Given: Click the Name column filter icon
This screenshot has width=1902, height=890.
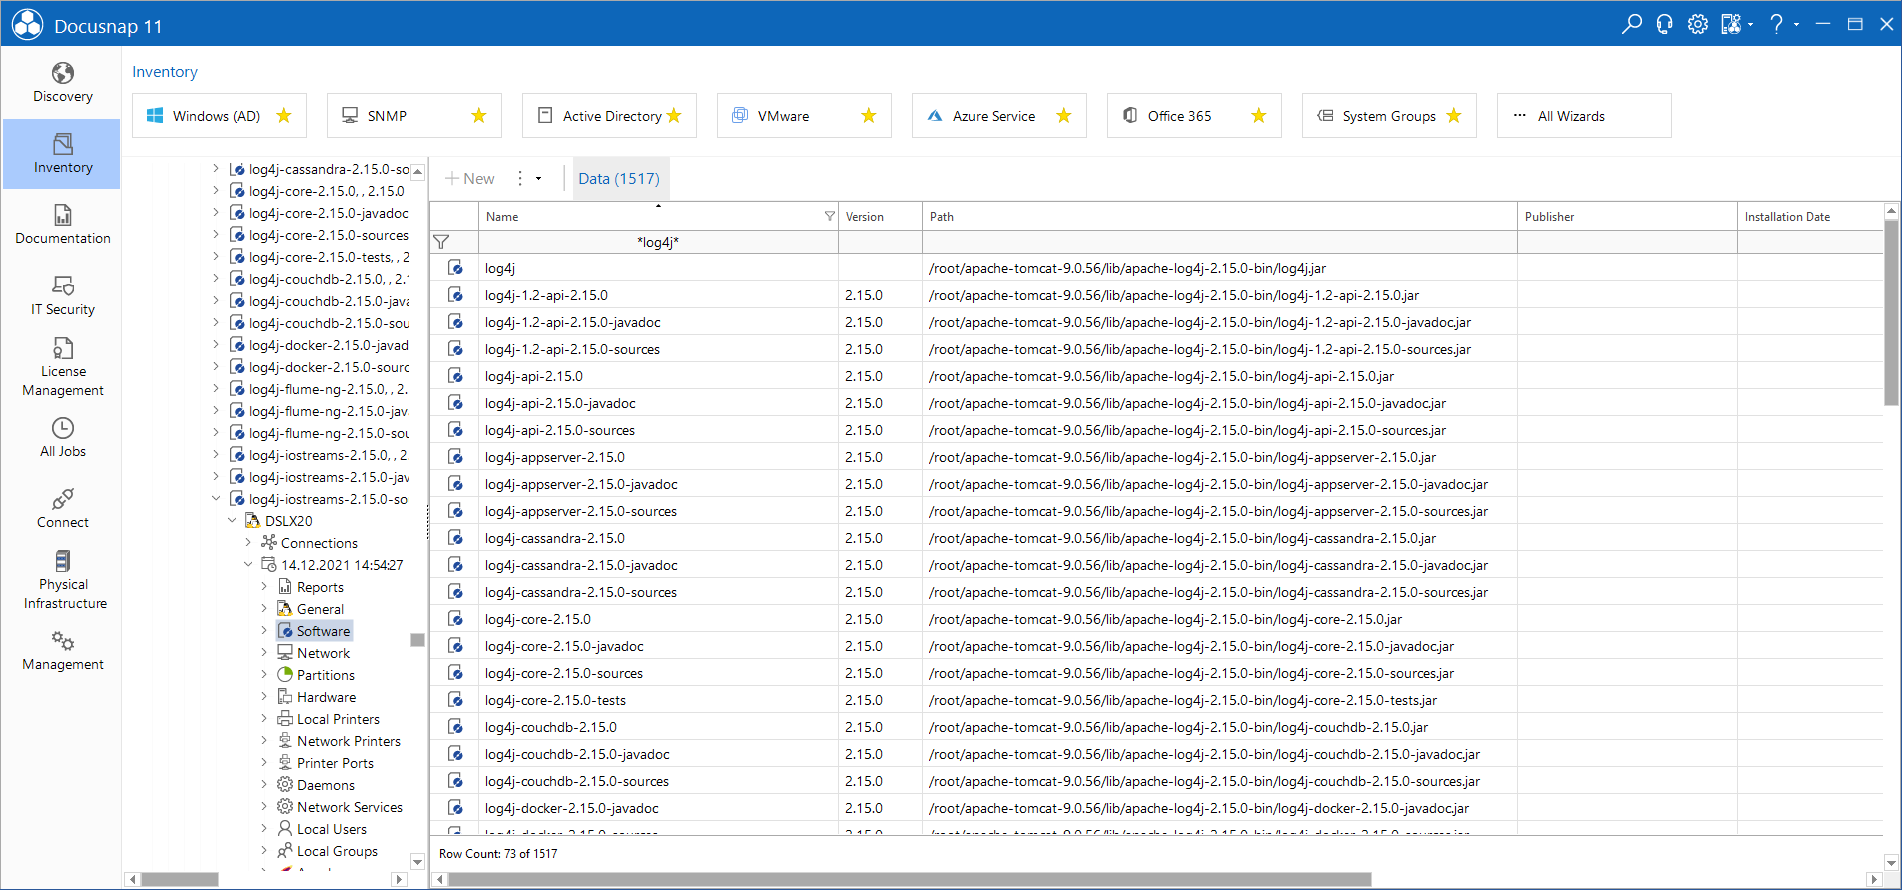Looking at the screenshot, I should [829, 216].
